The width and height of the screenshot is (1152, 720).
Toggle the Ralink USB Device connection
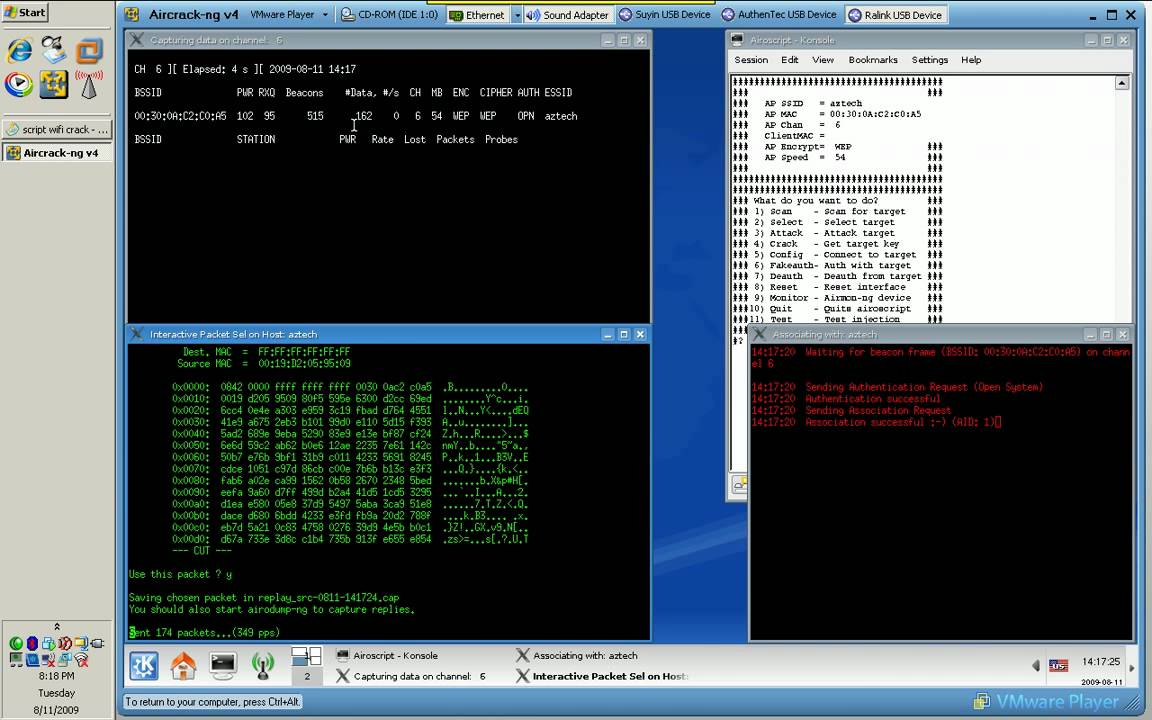895,15
